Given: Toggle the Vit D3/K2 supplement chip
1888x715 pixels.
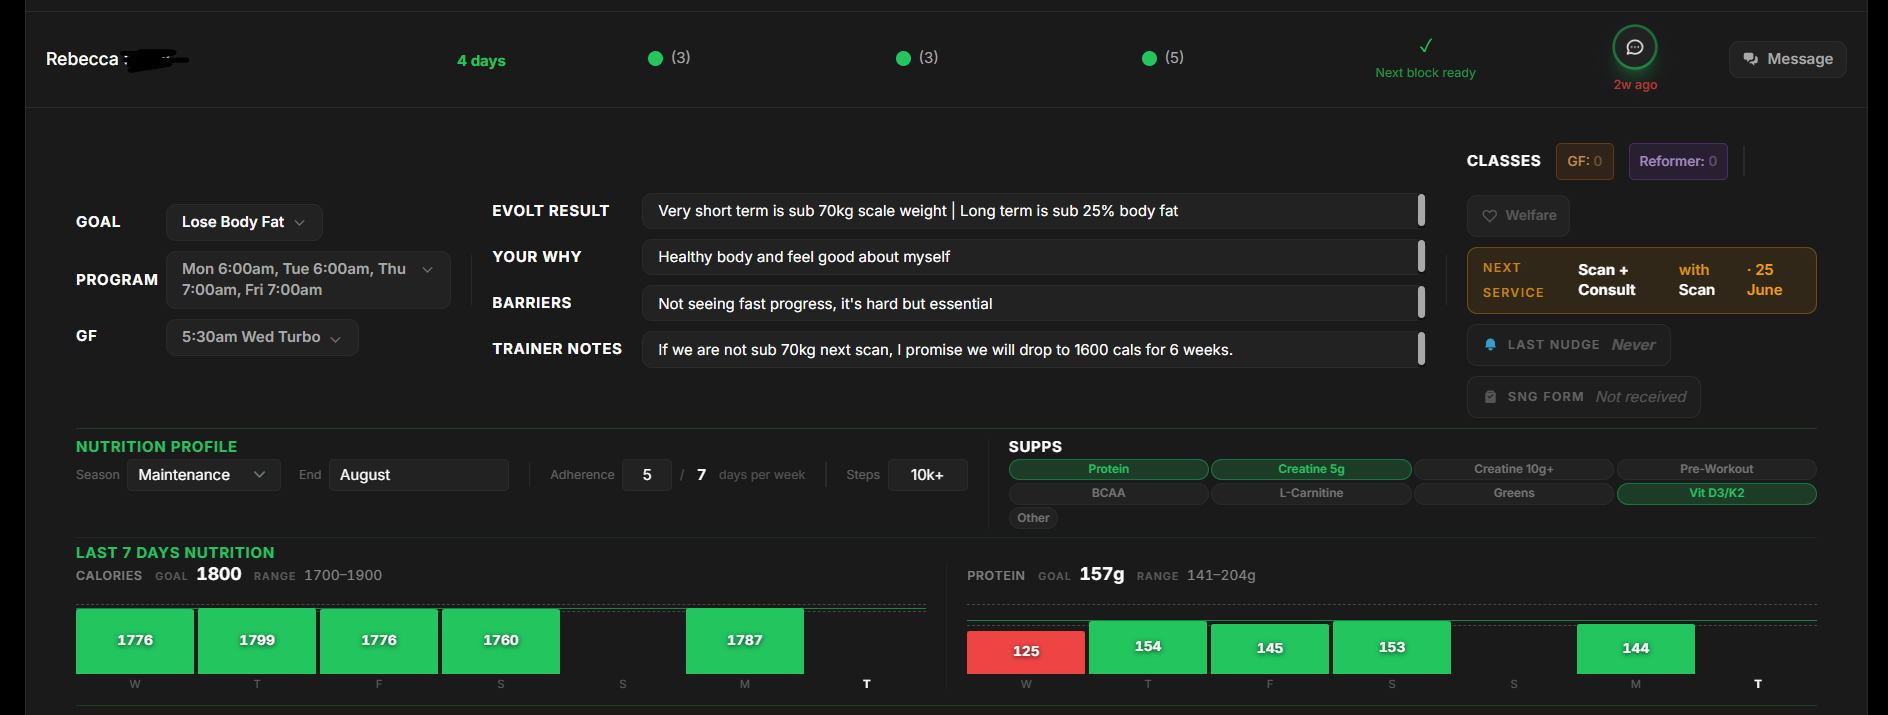Looking at the screenshot, I should click(x=1716, y=493).
